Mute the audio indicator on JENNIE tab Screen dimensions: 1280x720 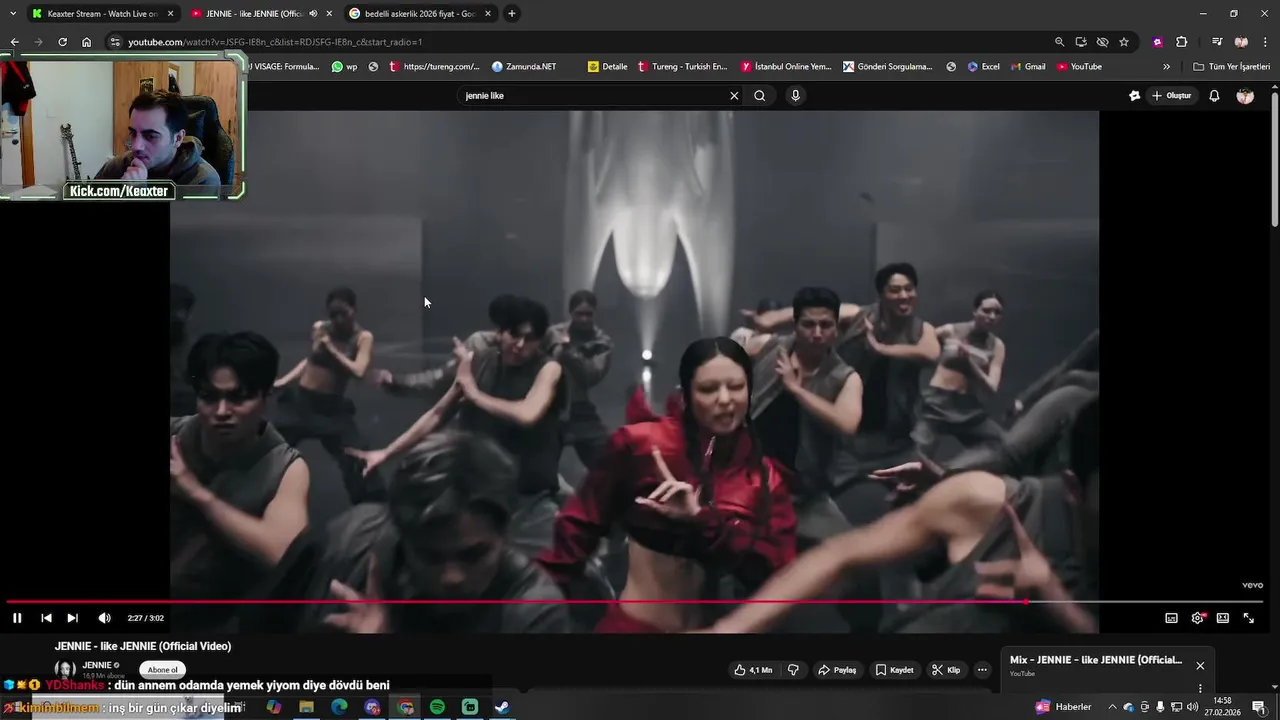click(x=313, y=14)
